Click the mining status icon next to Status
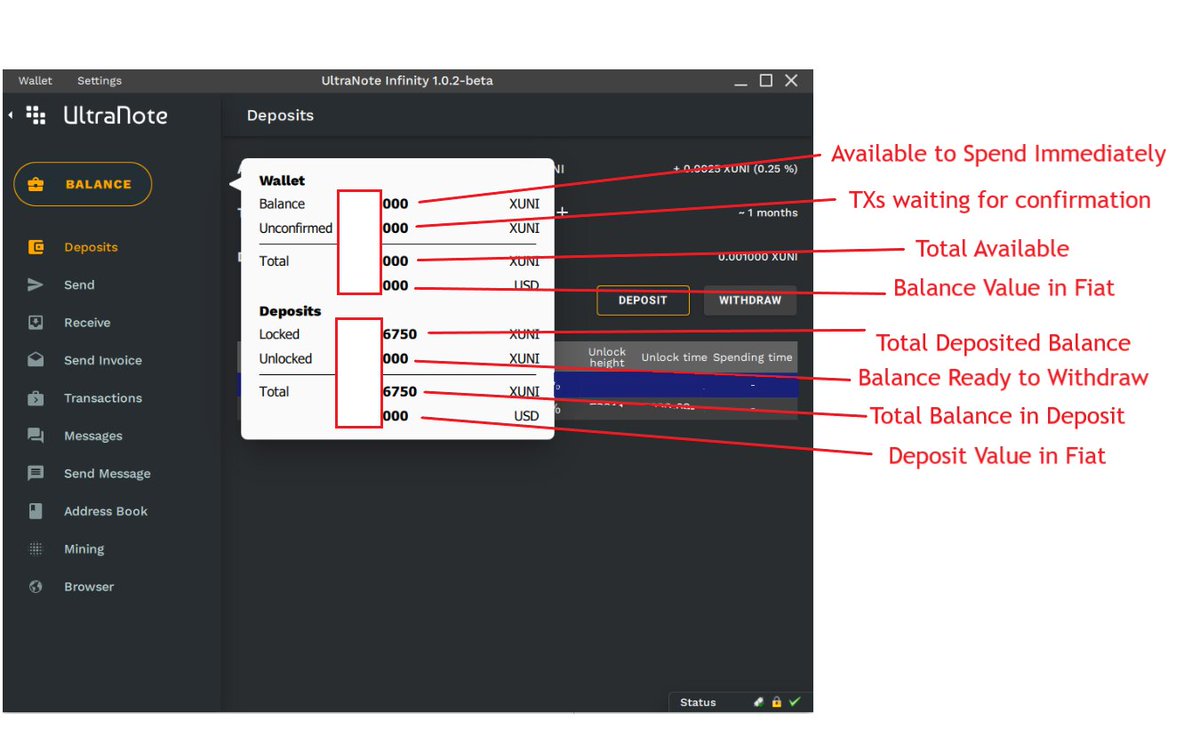The height and width of the screenshot is (729, 1200). (x=759, y=702)
